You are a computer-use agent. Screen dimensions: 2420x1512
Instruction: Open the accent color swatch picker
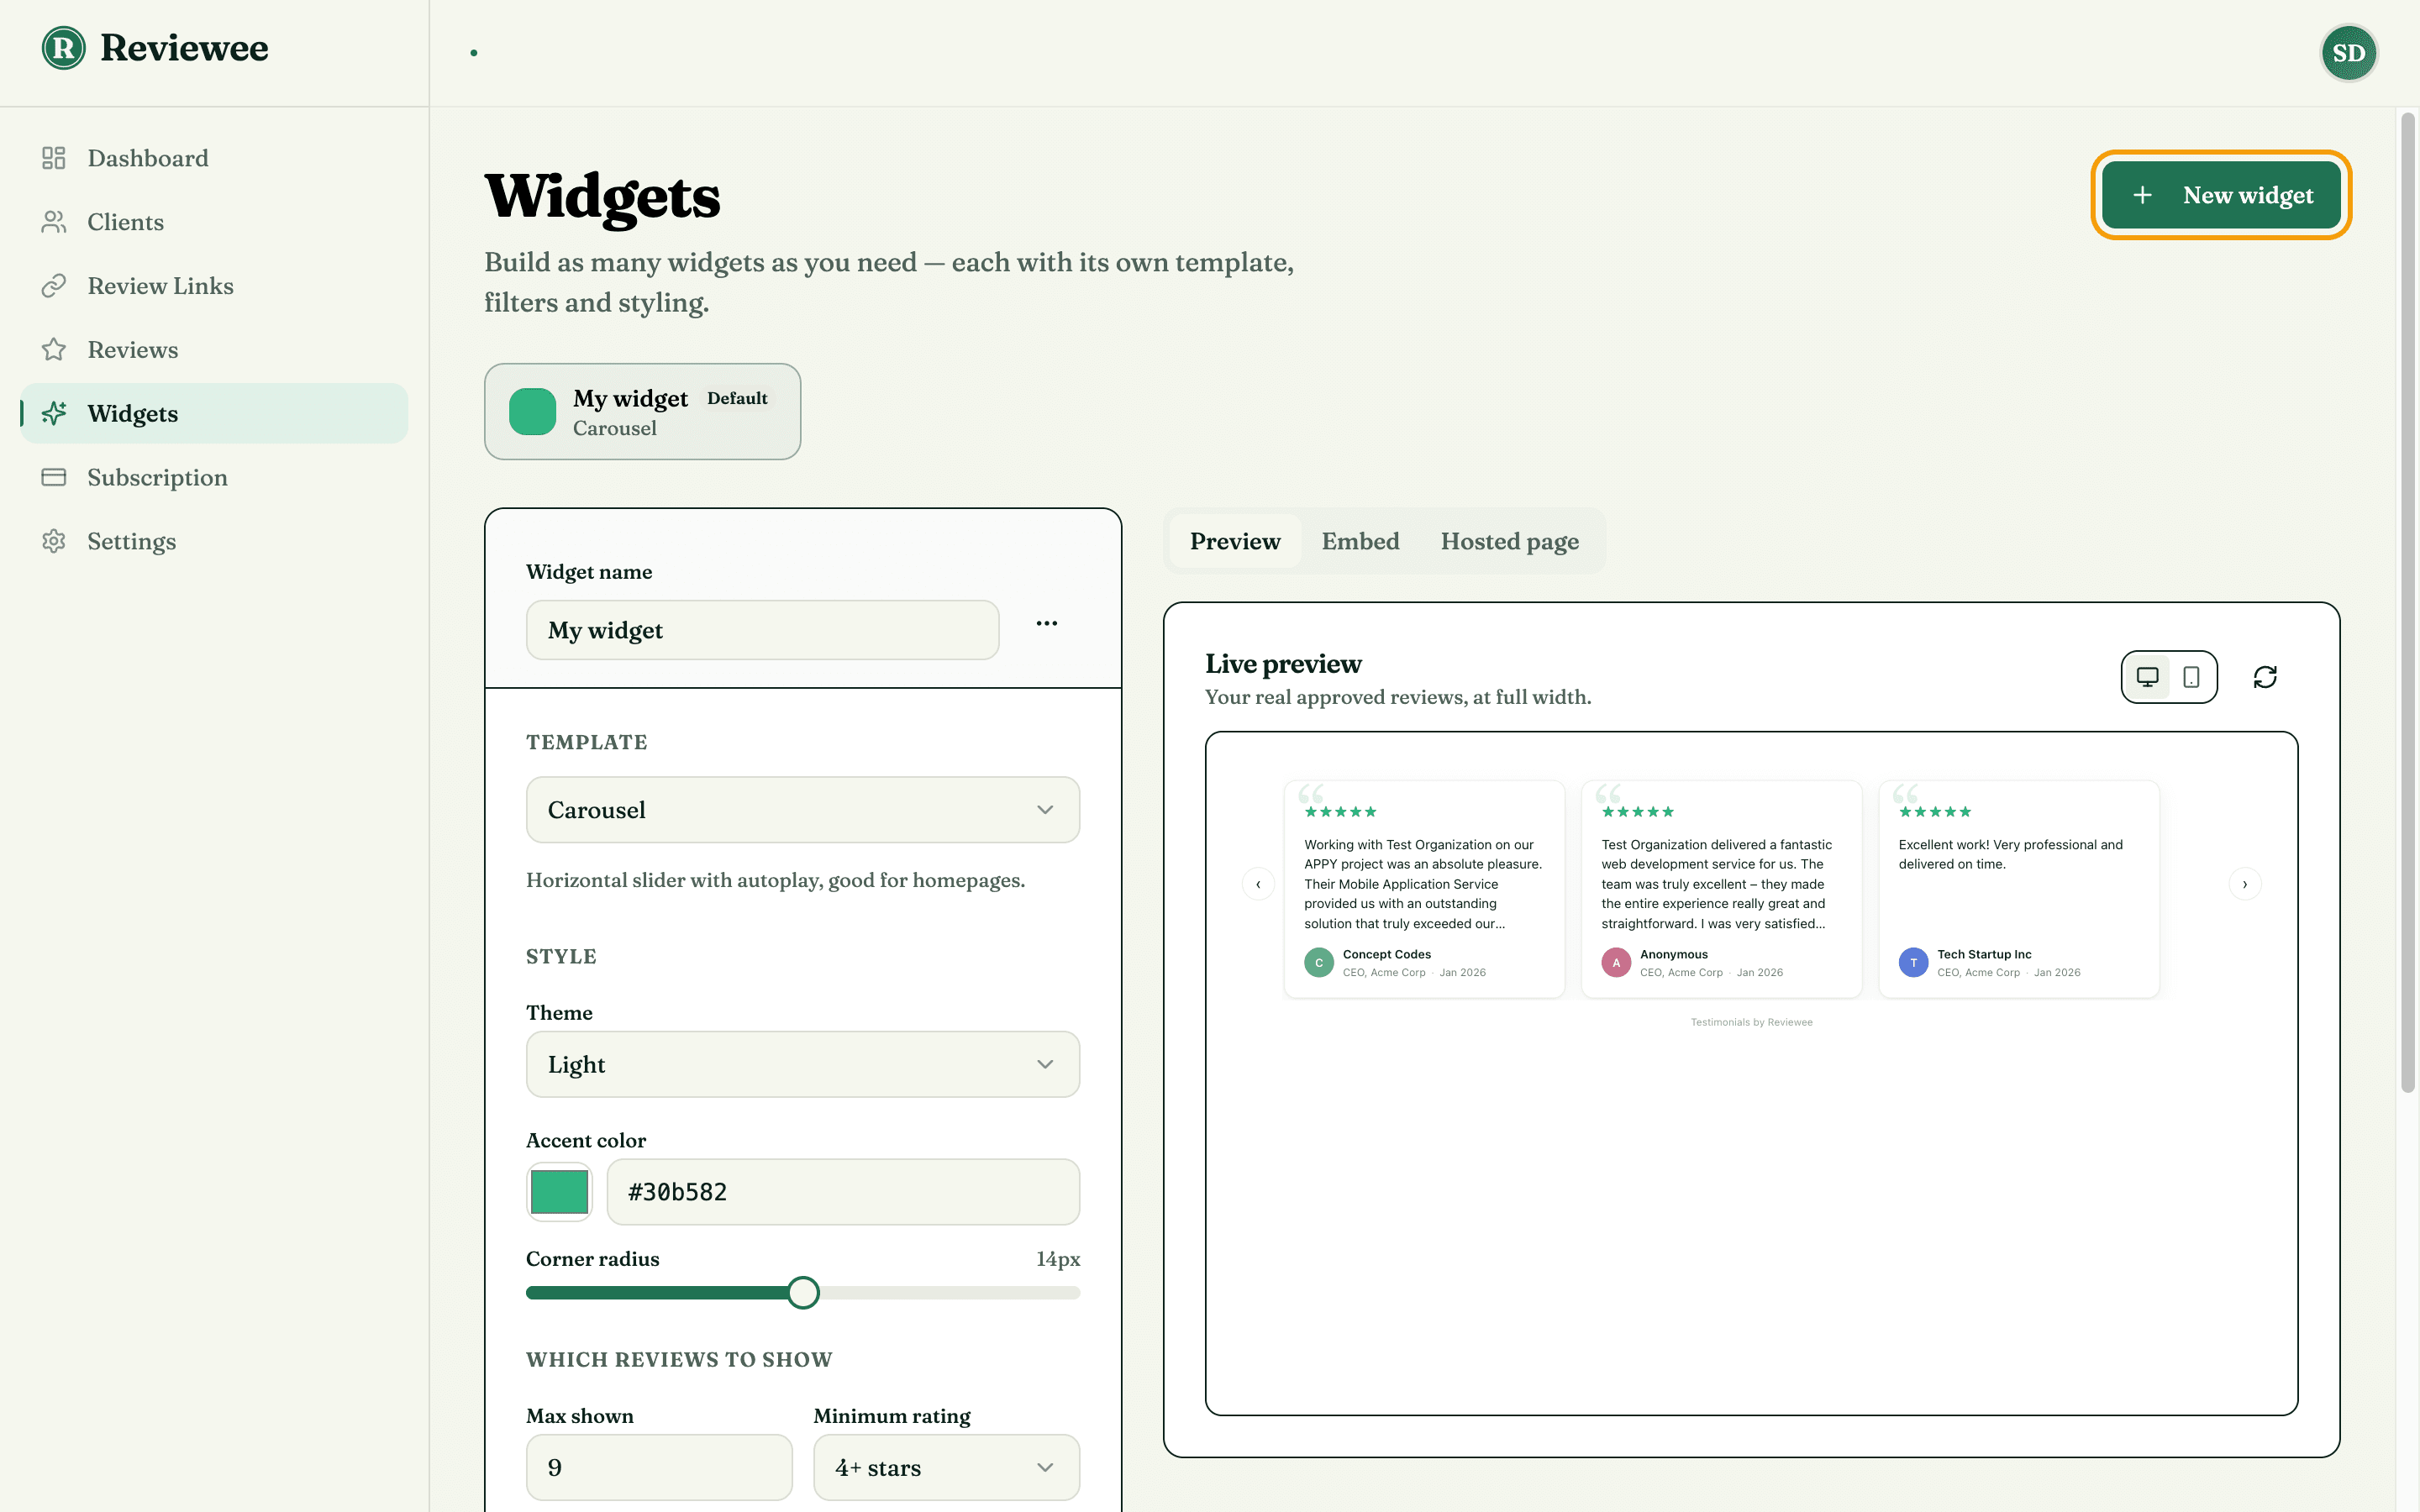(559, 1192)
